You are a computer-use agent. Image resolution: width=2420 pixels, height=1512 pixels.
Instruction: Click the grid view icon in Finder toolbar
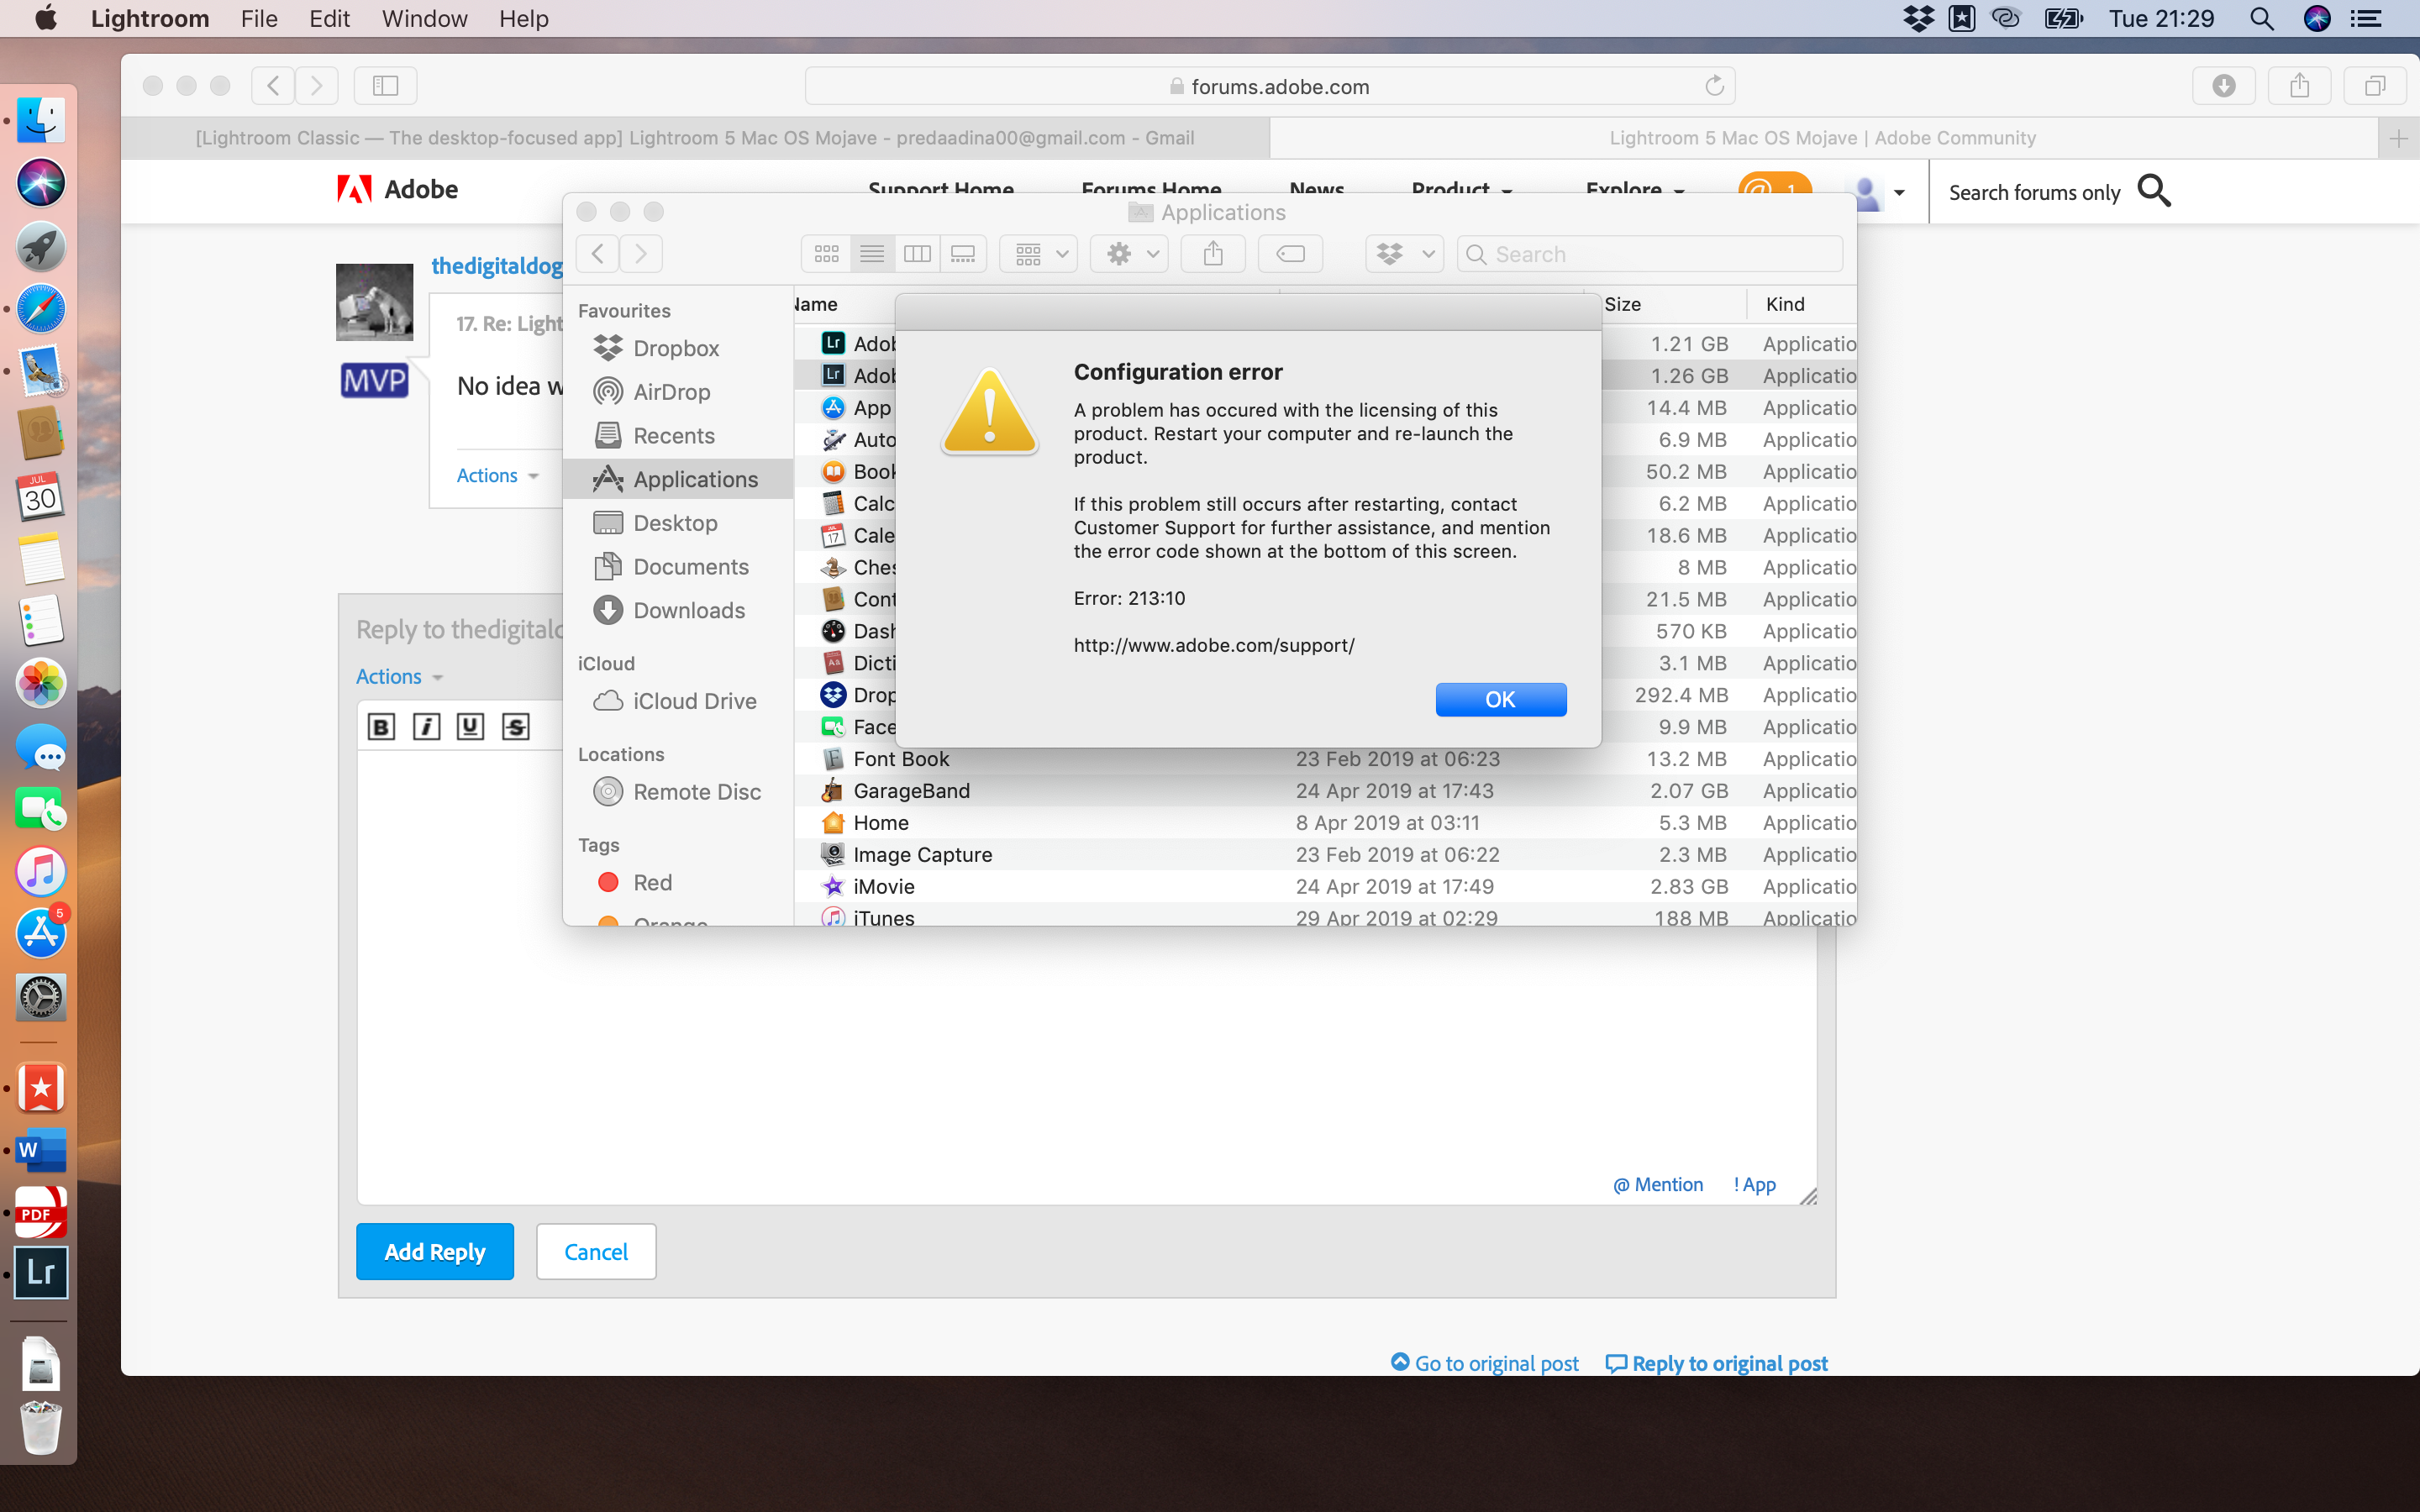[x=826, y=255]
